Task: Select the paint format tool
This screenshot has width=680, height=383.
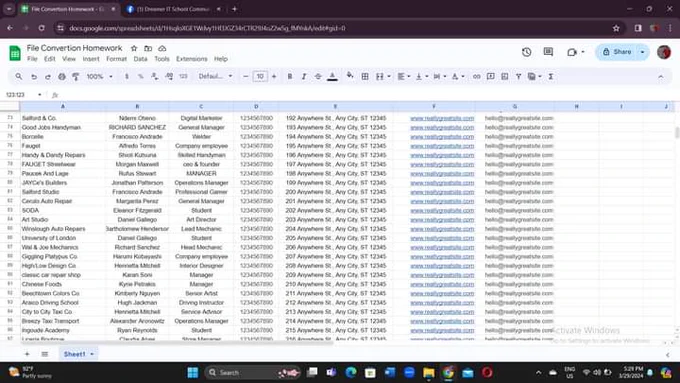Action: (x=75, y=76)
